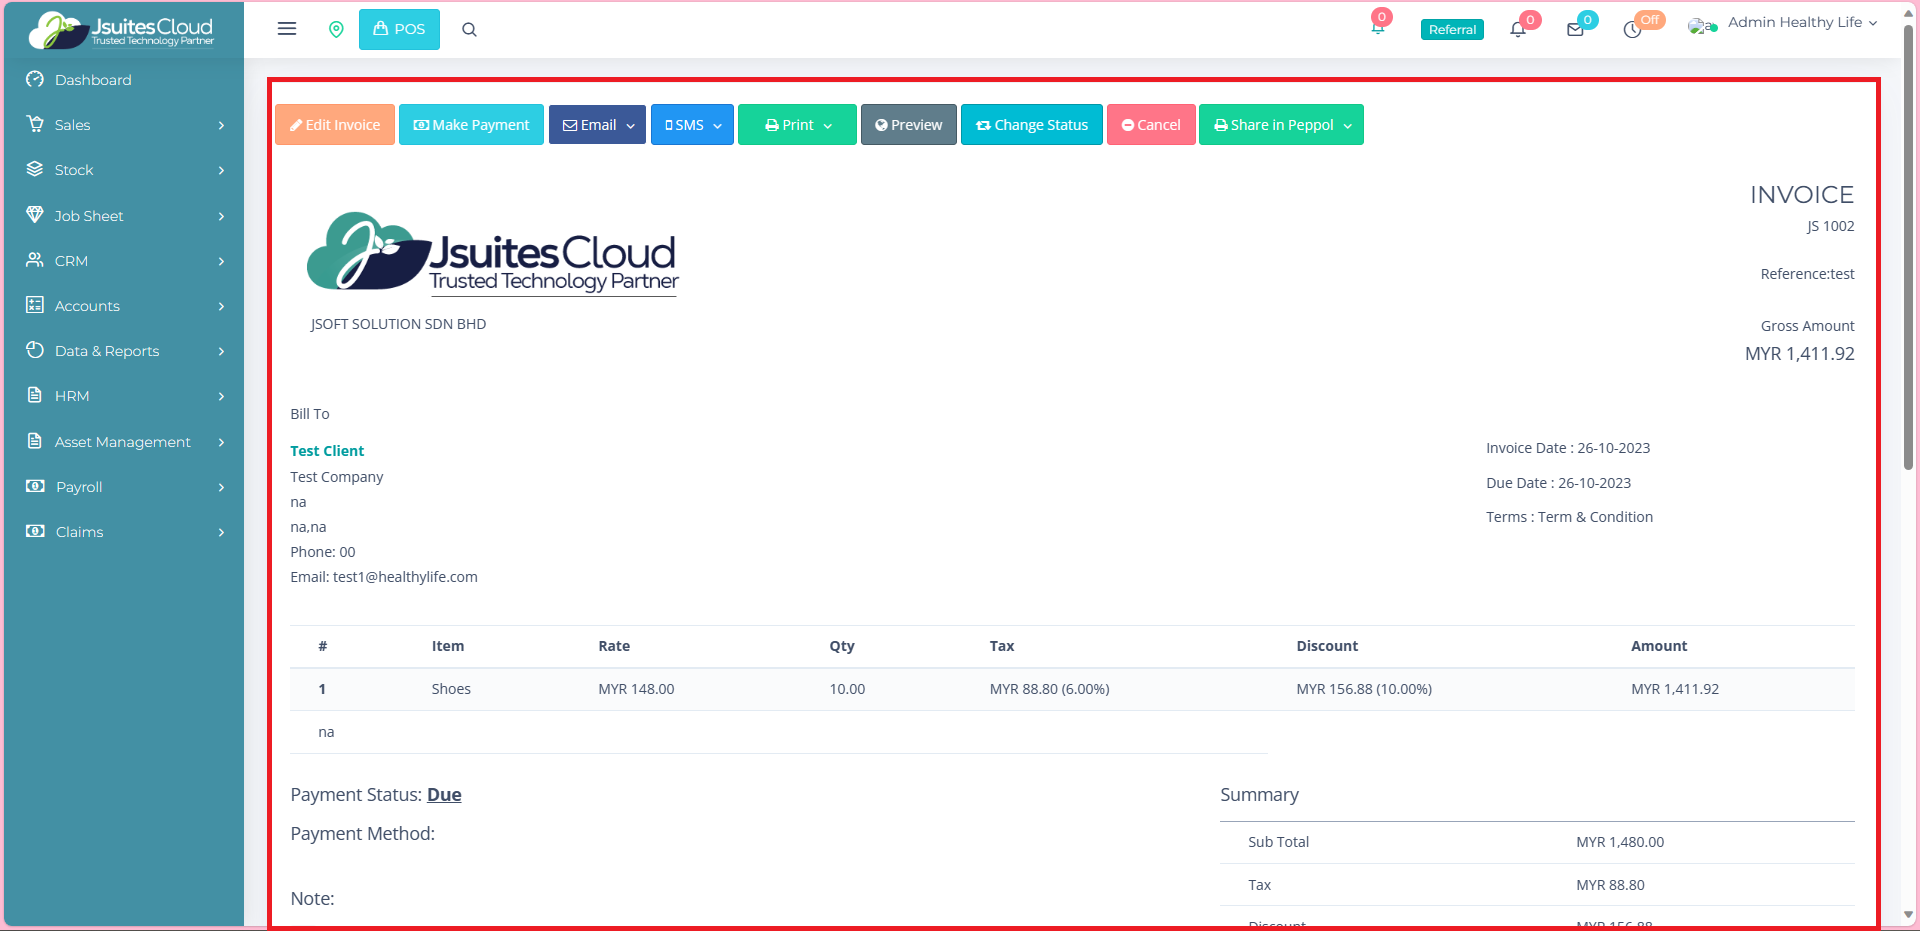Viewport: 1920px width, 931px height.
Task: Click the Referral badge
Action: pyautogui.click(x=1452, y=30)
